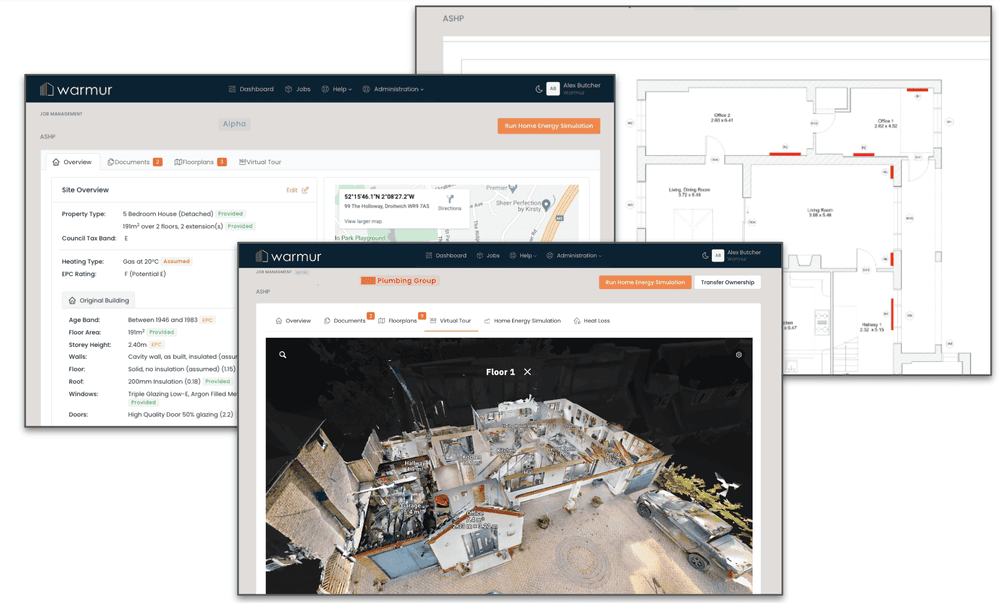This screenshot has height=603, width=1000.
Task: Open Dashboard in the Alpha job window
Action: click(251, 89)
